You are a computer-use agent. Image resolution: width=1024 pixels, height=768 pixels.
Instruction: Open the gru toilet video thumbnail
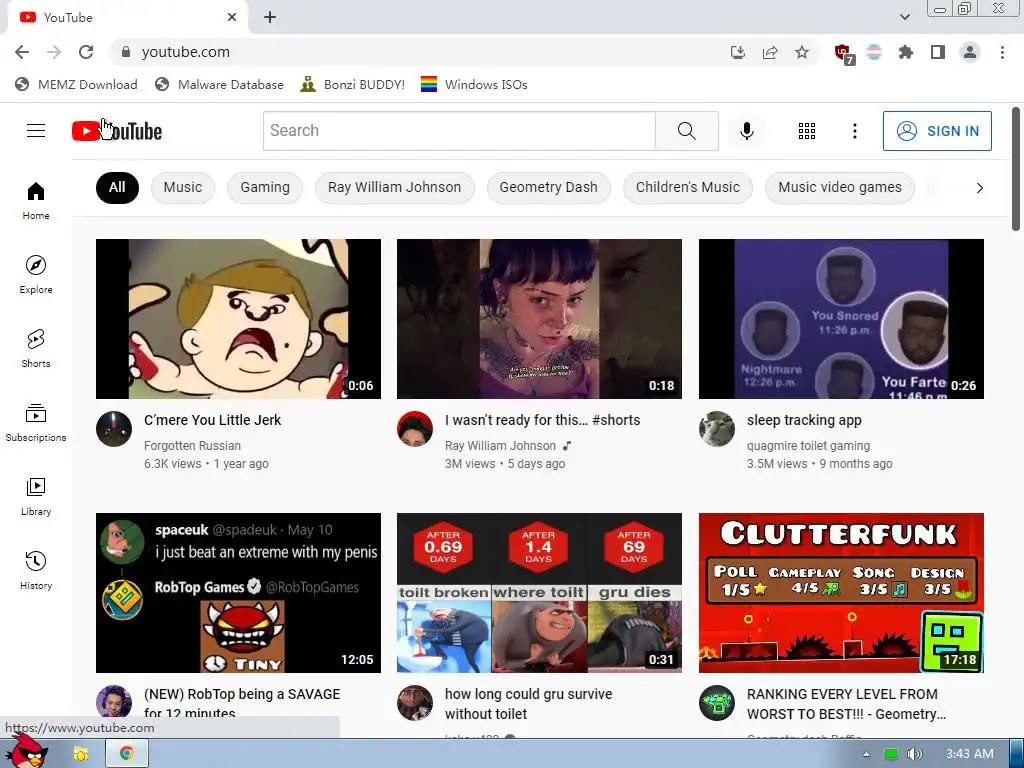(x=539, y=592)
